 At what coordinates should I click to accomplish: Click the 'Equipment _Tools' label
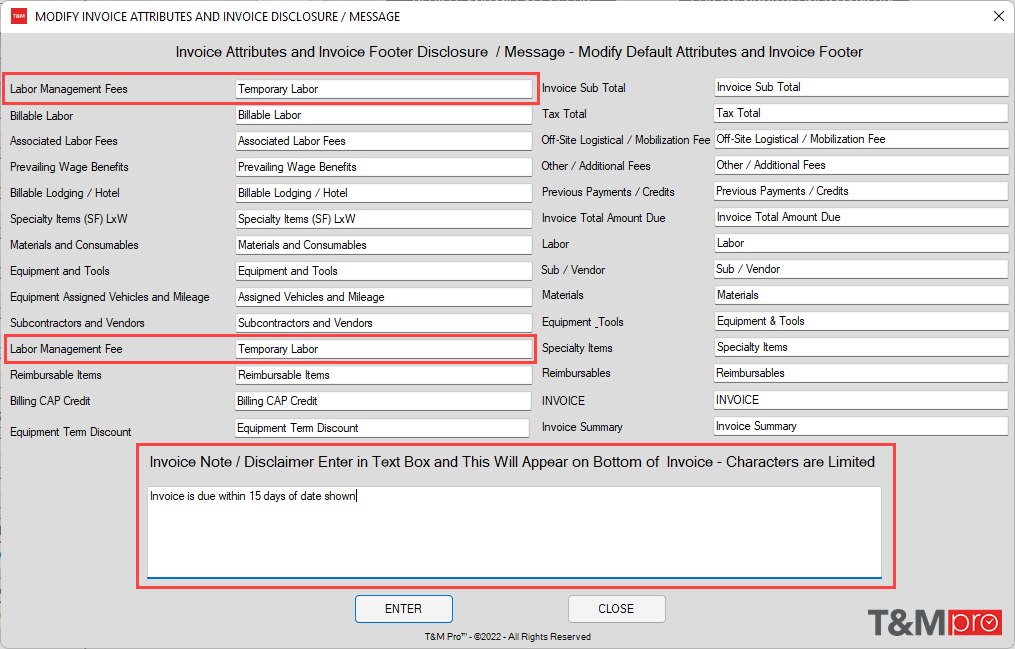583,322
